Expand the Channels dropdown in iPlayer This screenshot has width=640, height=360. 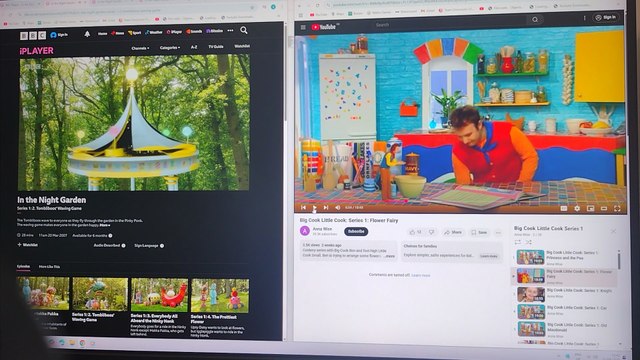coord(140,48)
